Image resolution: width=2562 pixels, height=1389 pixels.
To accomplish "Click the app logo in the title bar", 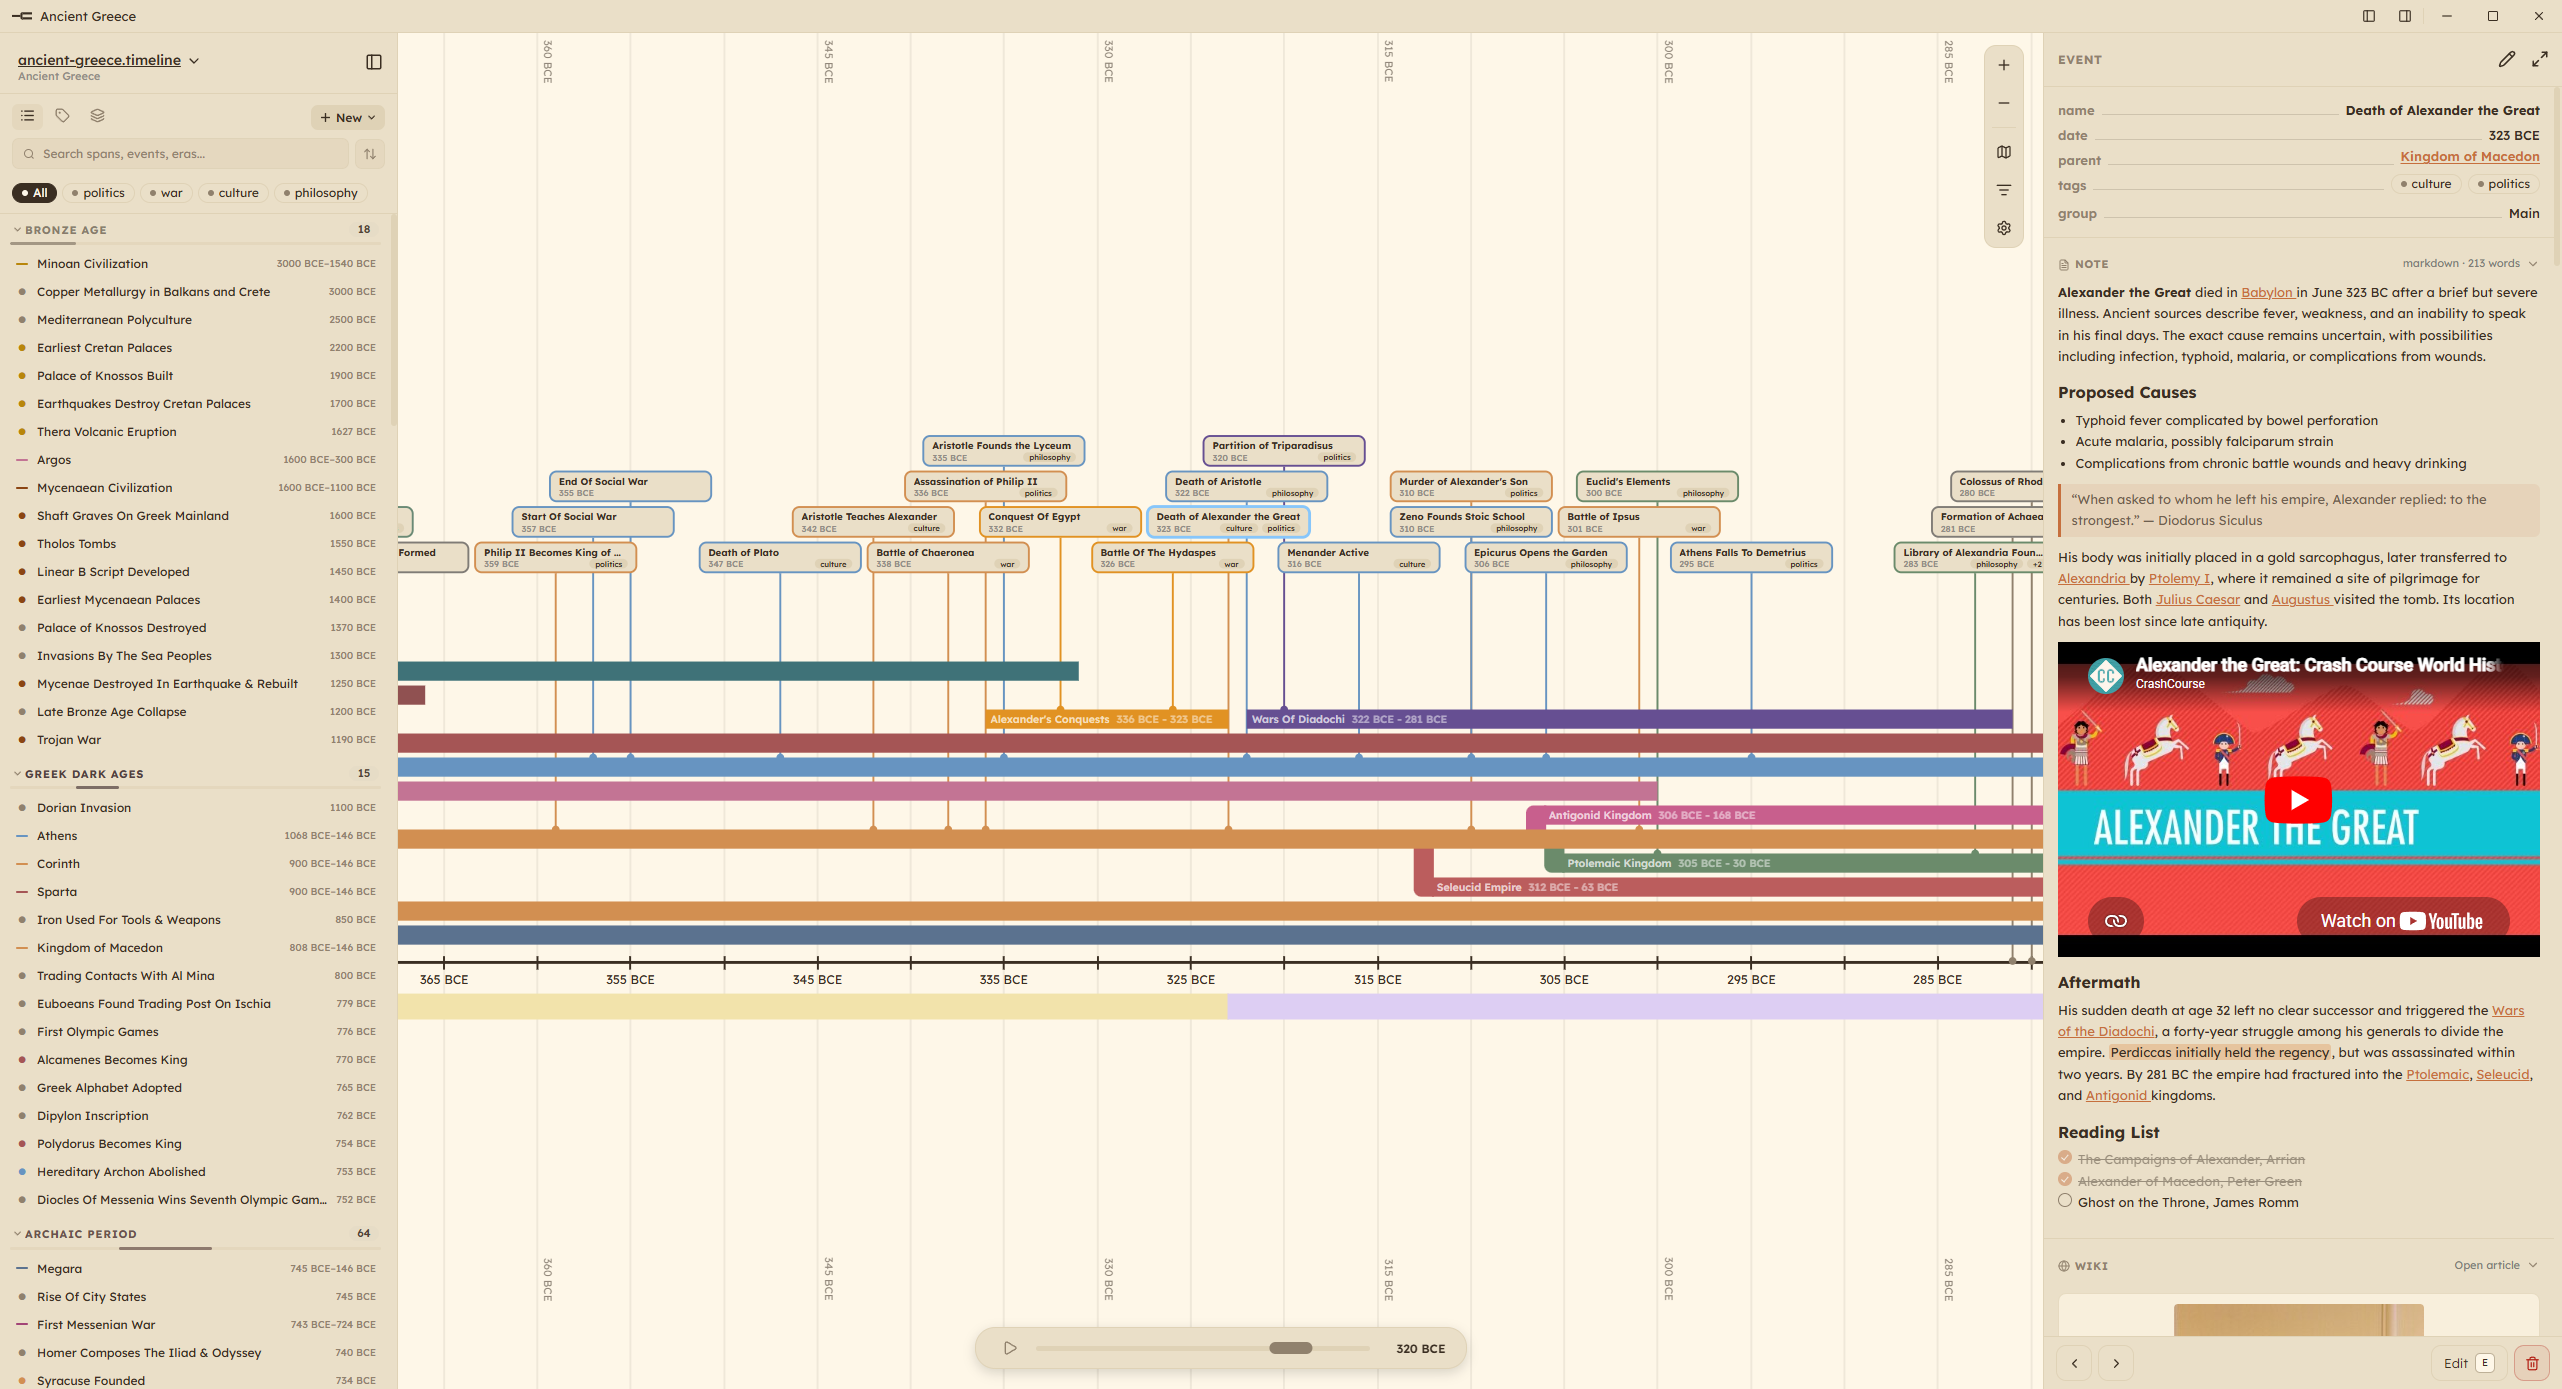I will point(22,16).
